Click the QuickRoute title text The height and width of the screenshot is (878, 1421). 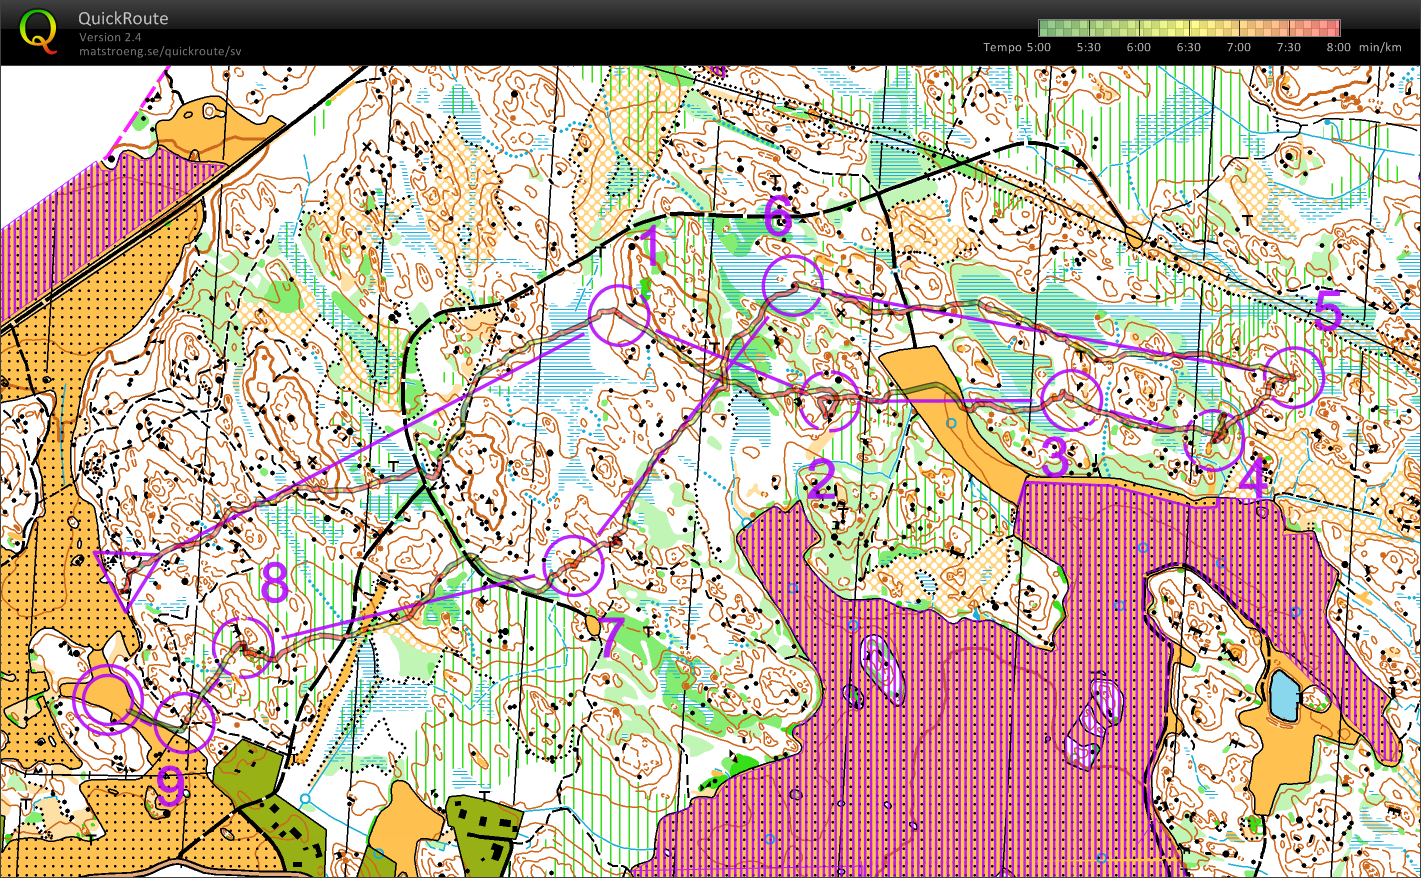tap(123, 18)
